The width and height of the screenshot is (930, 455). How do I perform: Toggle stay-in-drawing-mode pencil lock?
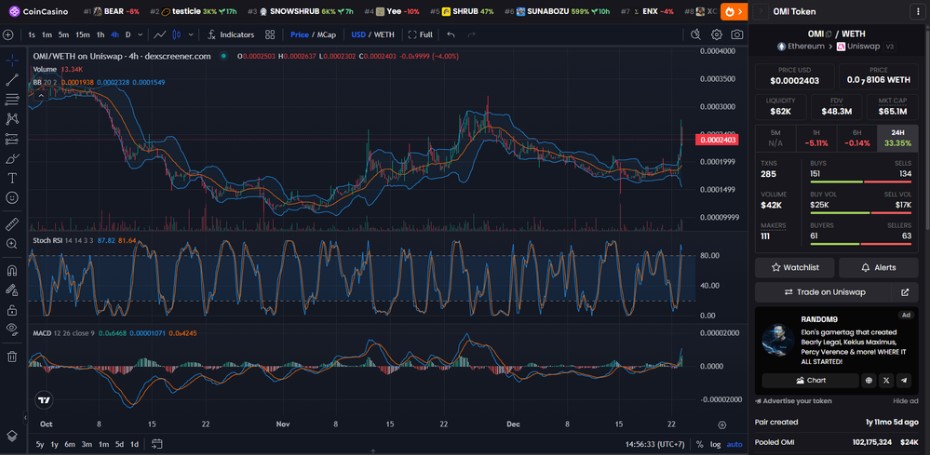point(12,290)
